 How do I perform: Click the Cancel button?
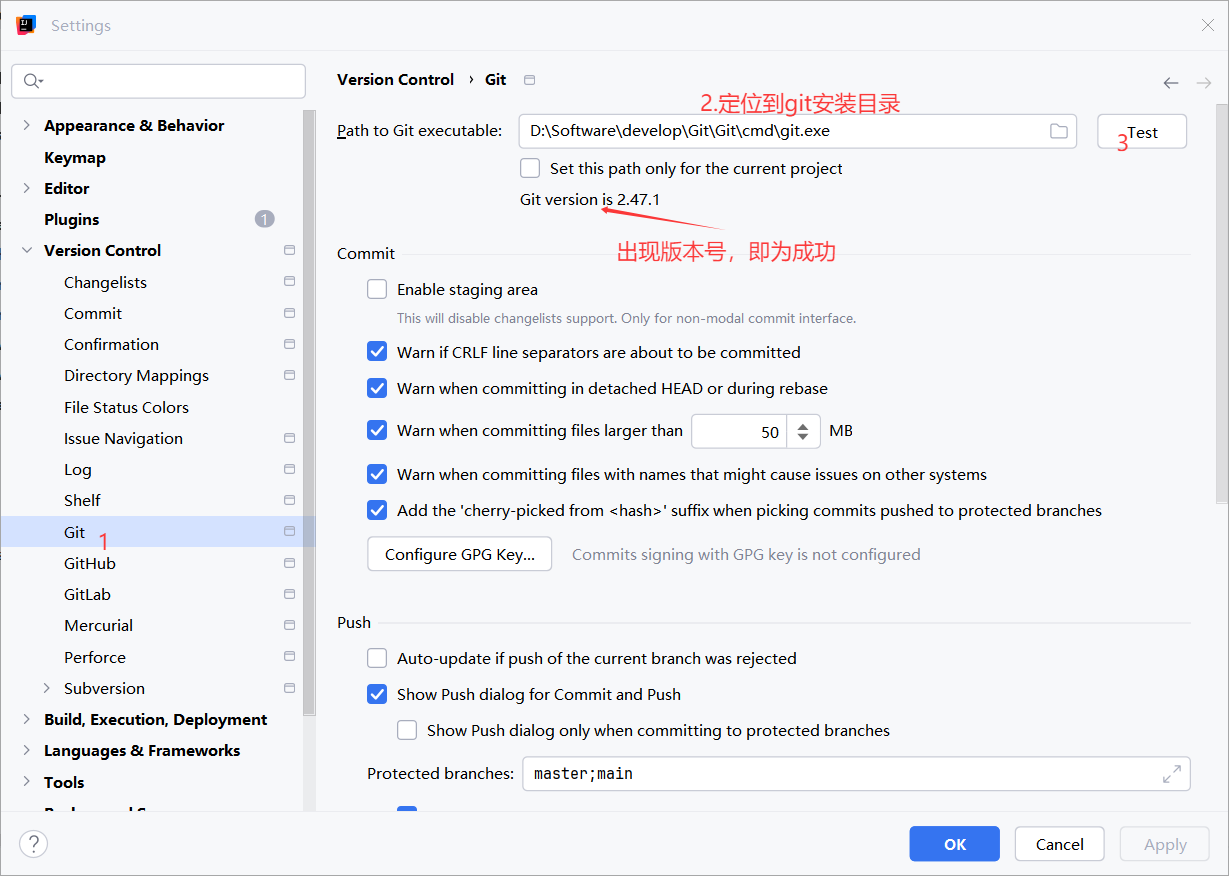1060,844
